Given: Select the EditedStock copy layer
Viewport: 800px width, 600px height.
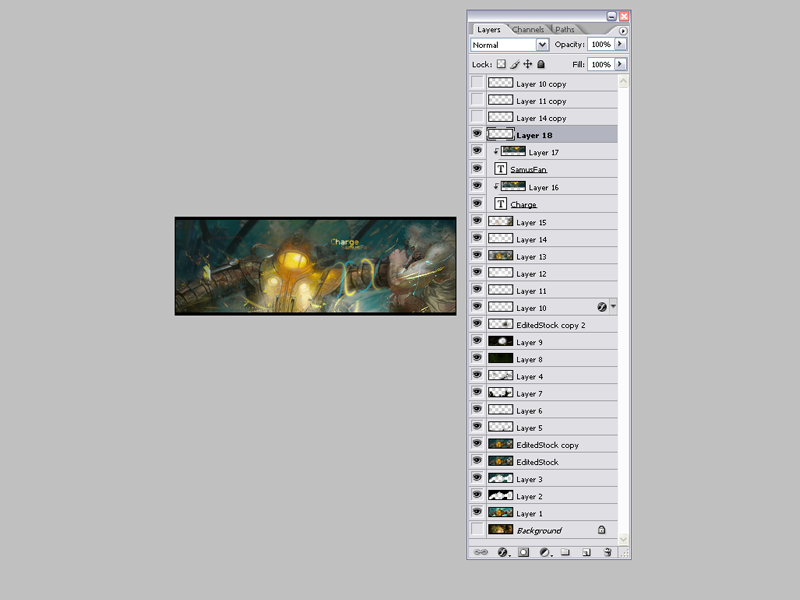Looking at the screenshot, I should point(543,444).
